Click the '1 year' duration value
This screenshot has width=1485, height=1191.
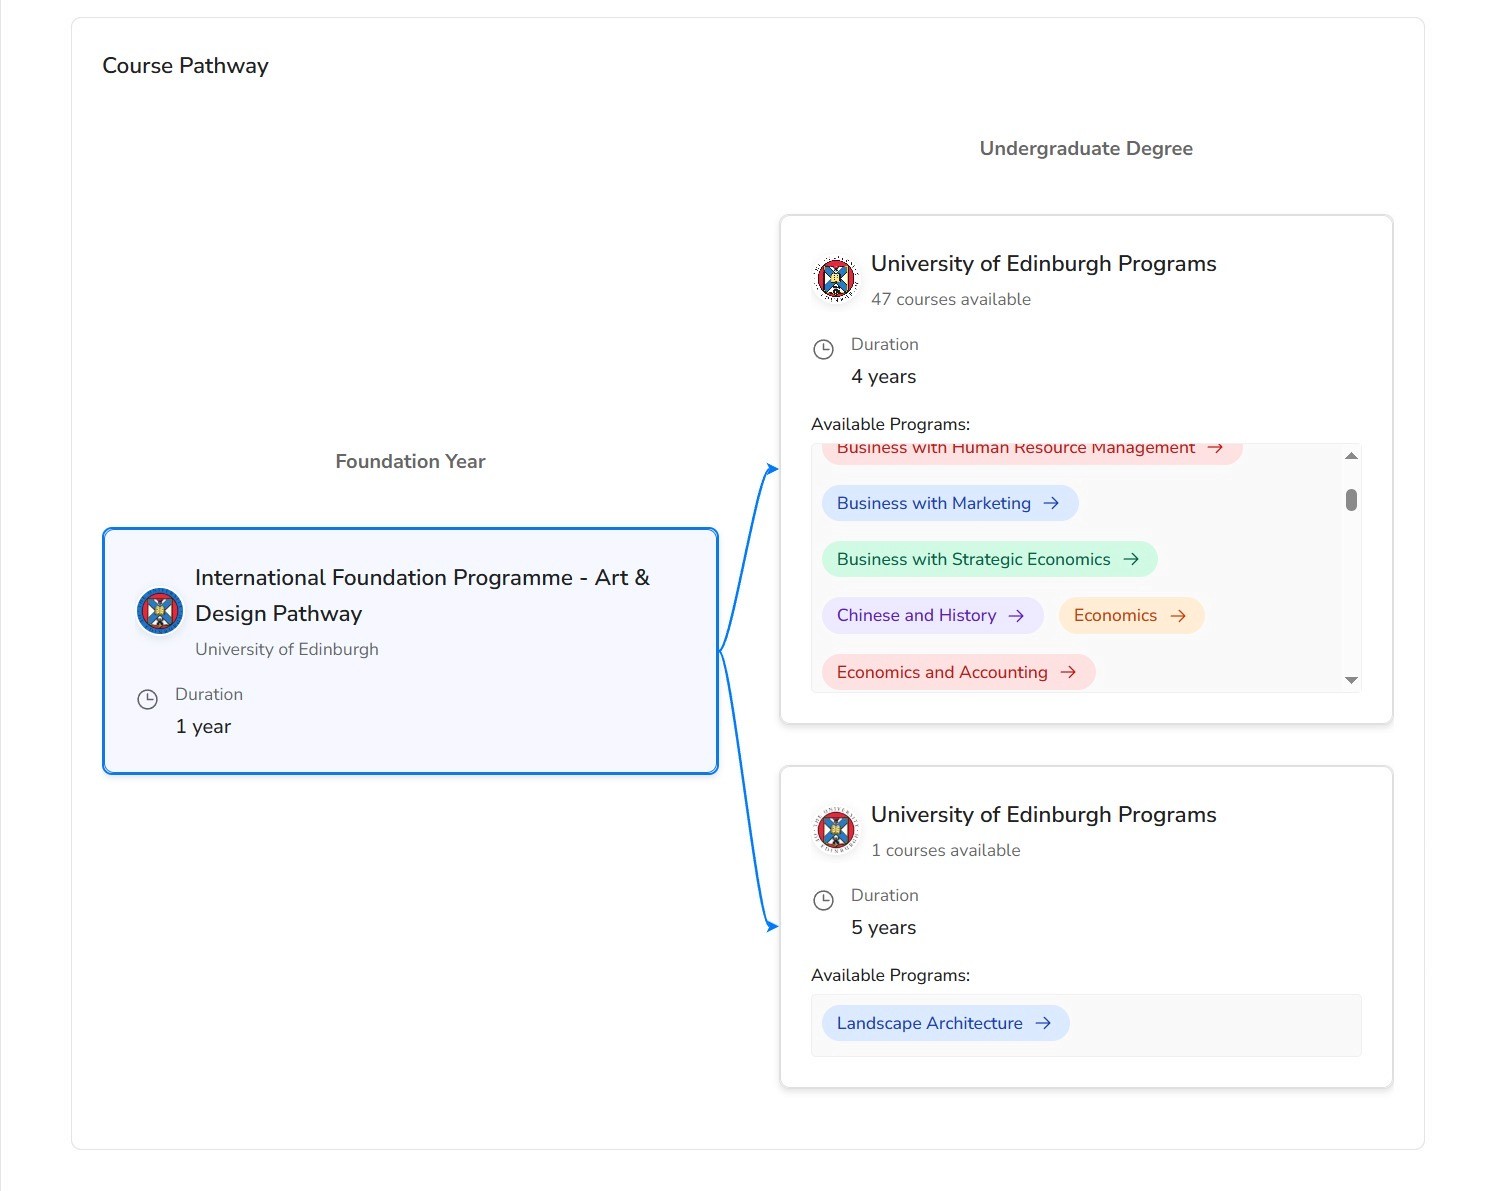tap(203, 726)
